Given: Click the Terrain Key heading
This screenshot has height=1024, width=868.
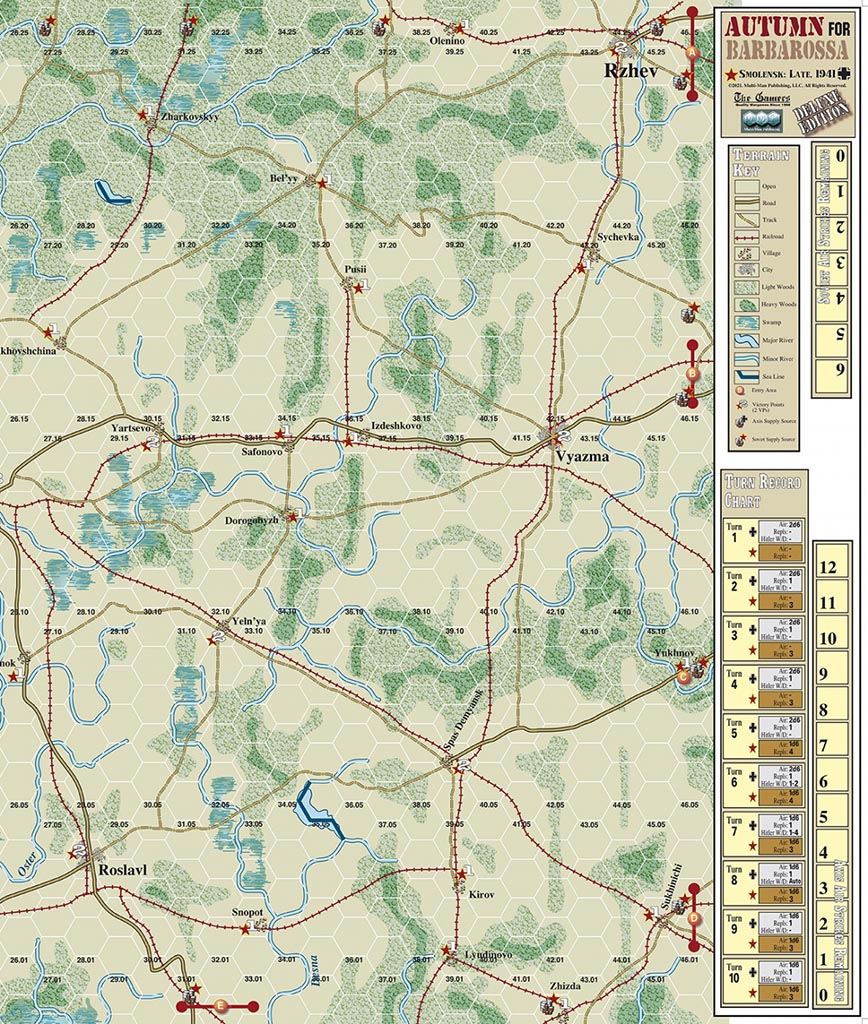Looking at the screenshot, I should click(x=760, y=161).
